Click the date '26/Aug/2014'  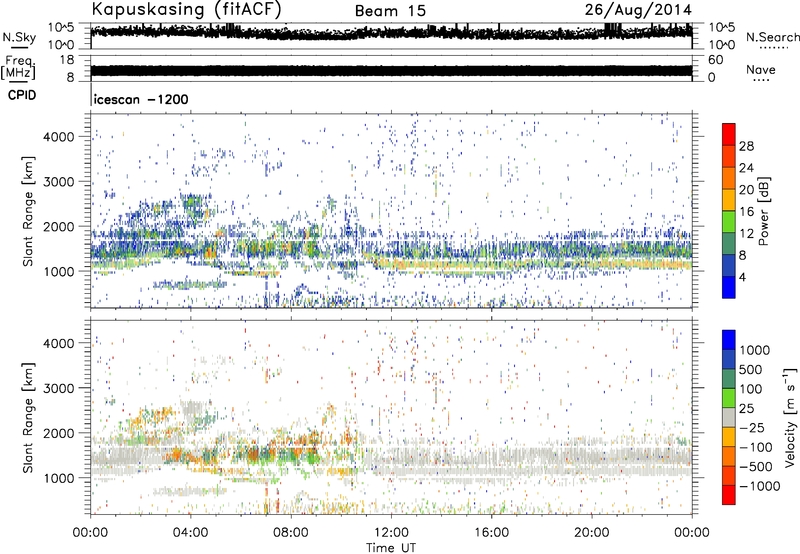[638, 10]
